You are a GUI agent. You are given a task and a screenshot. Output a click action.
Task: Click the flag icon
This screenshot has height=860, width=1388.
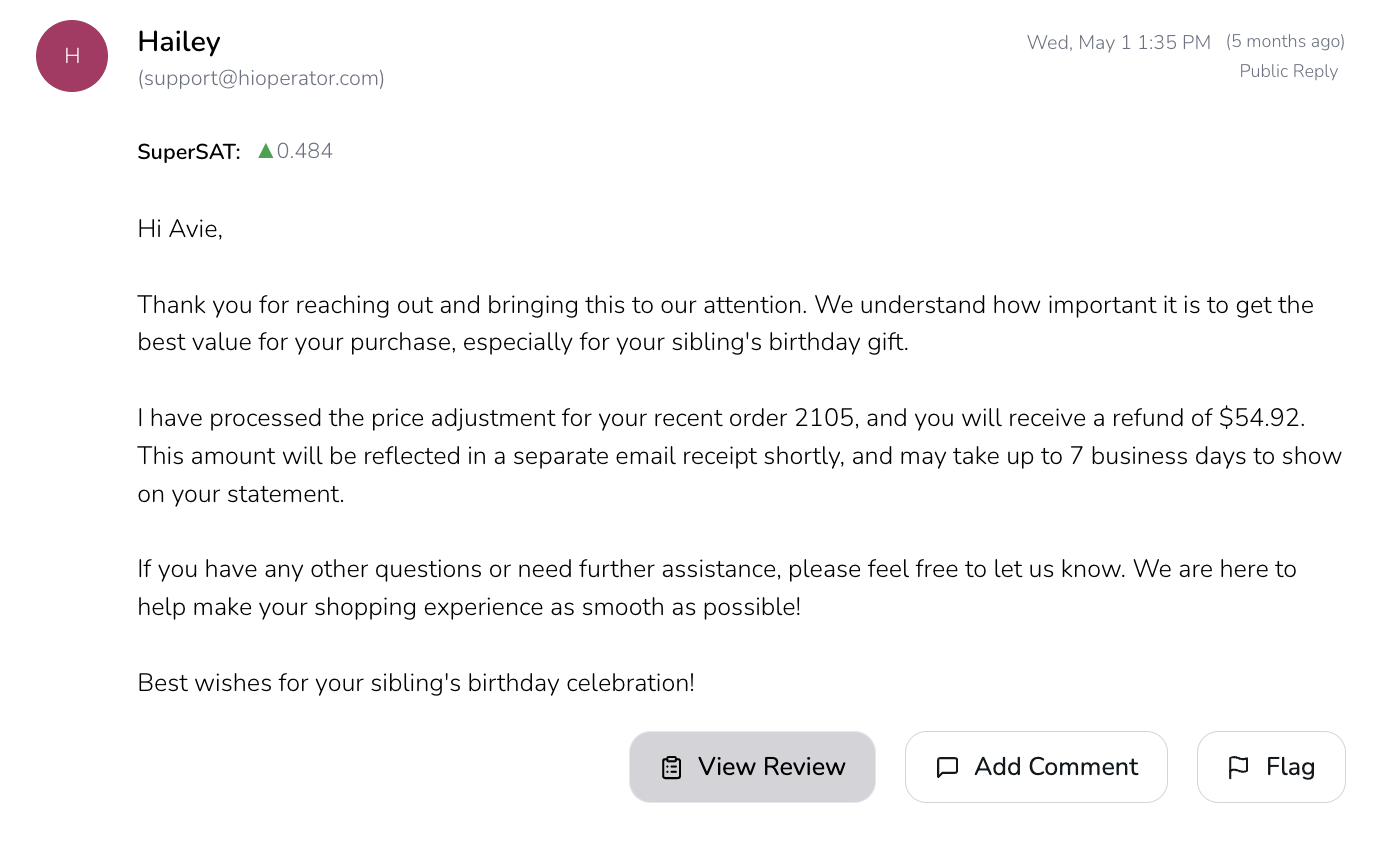1238,767
